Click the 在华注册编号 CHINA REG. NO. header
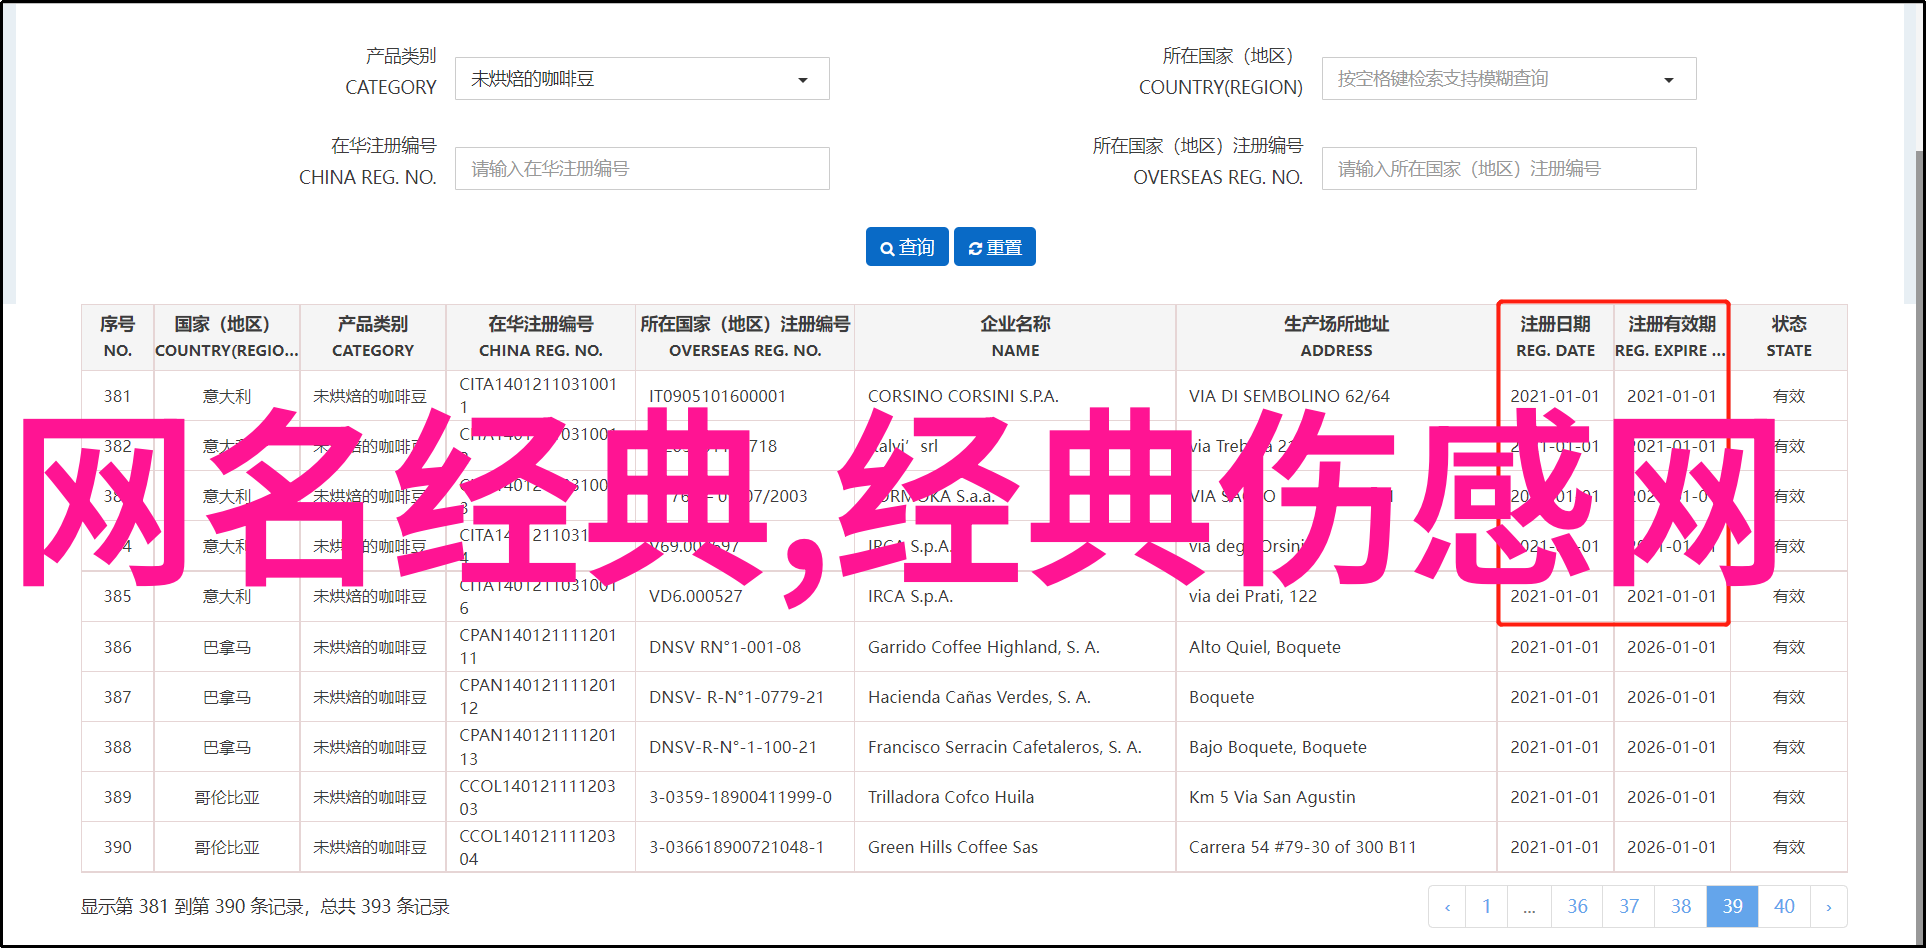The height and width of the screenshot is (950, 1927). coord(541,337)
